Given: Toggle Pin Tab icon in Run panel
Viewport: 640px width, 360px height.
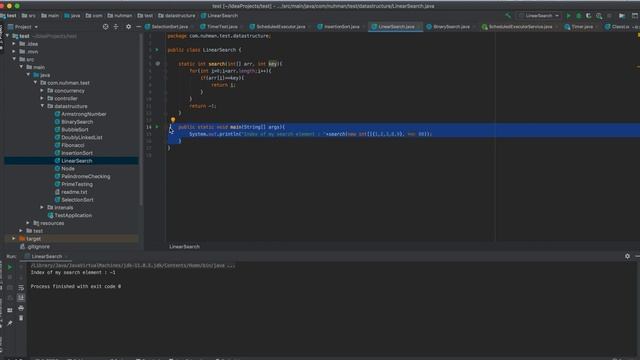Looking at the screenshot, I should tap(10, 324).
